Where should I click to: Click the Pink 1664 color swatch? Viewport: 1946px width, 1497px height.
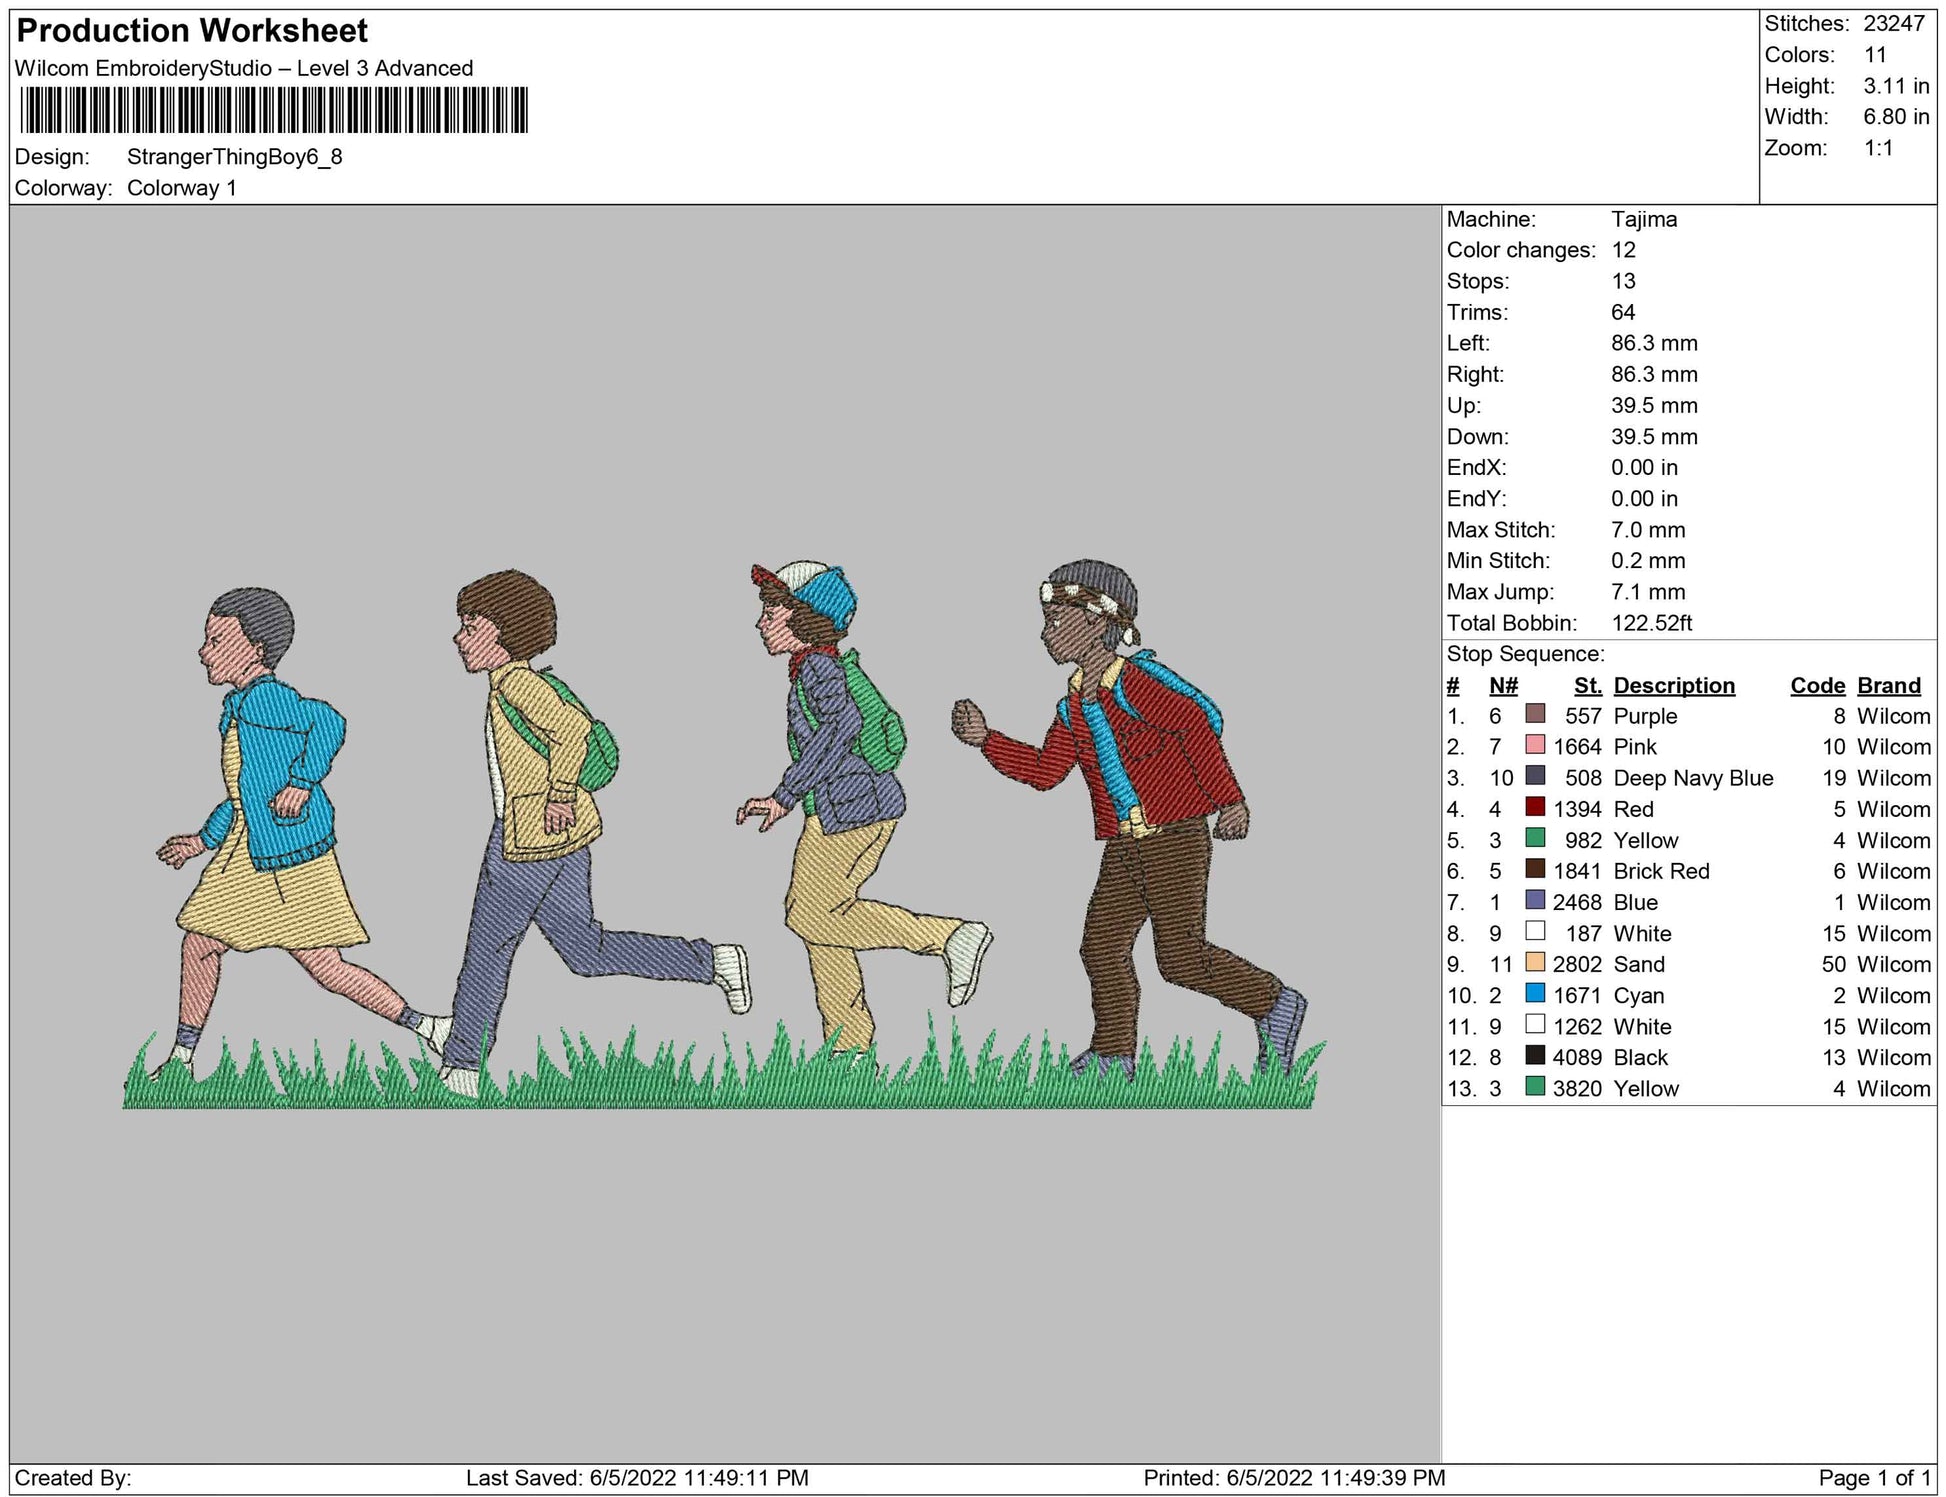[1535, 745]
